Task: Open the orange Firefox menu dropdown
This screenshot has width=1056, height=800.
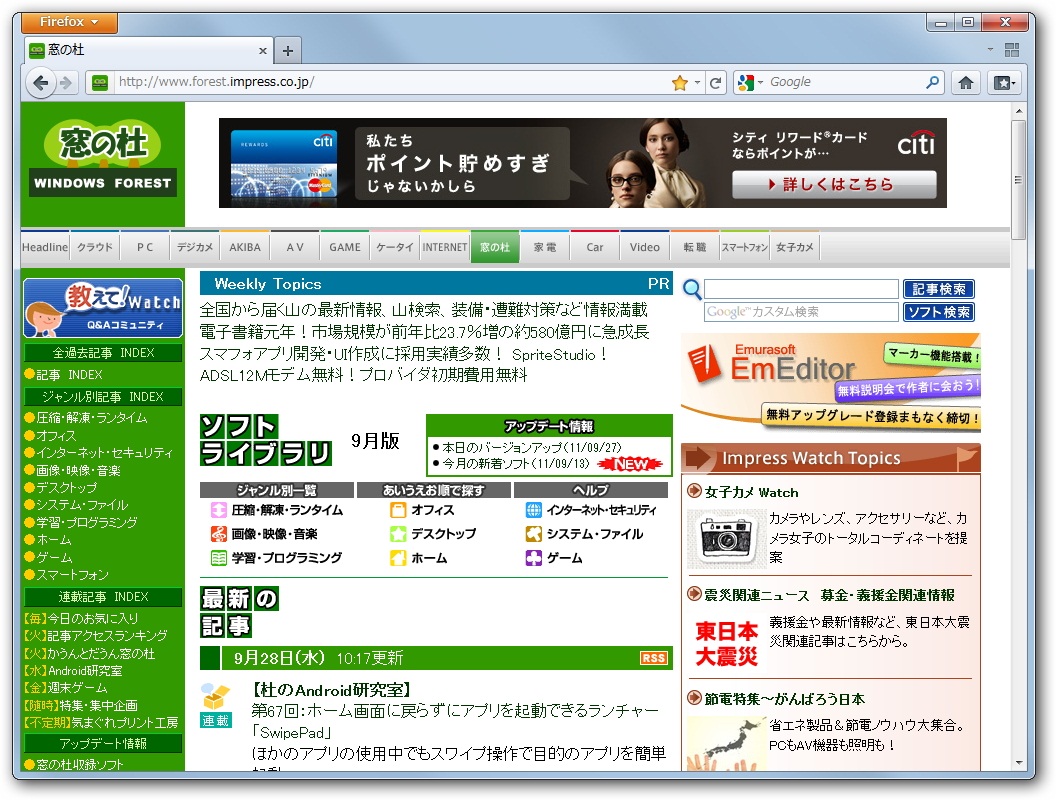Action: click(x=66, y=21)
